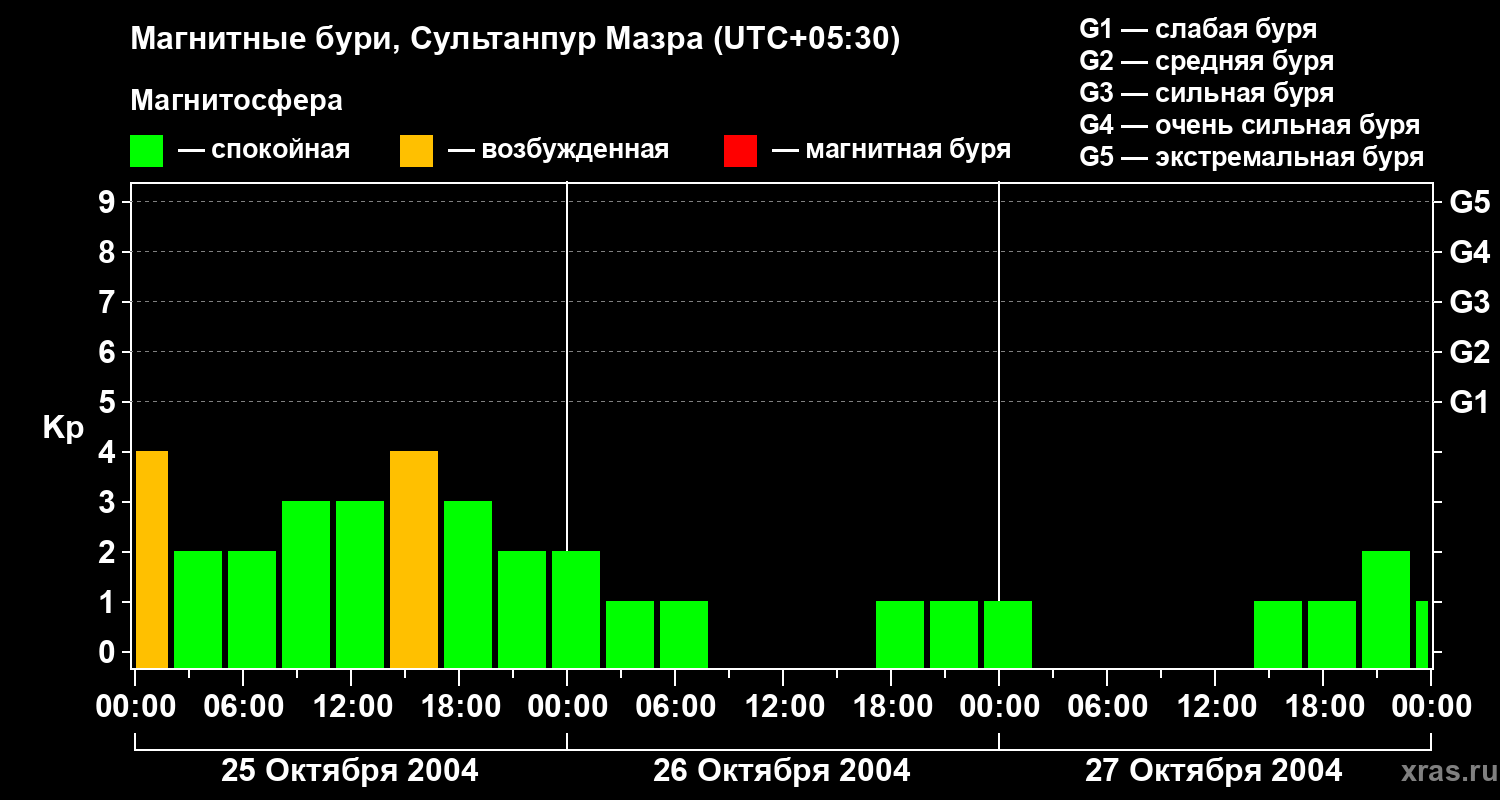Click the 'G3 — сильная буря' legend entry

[1206, 93]
